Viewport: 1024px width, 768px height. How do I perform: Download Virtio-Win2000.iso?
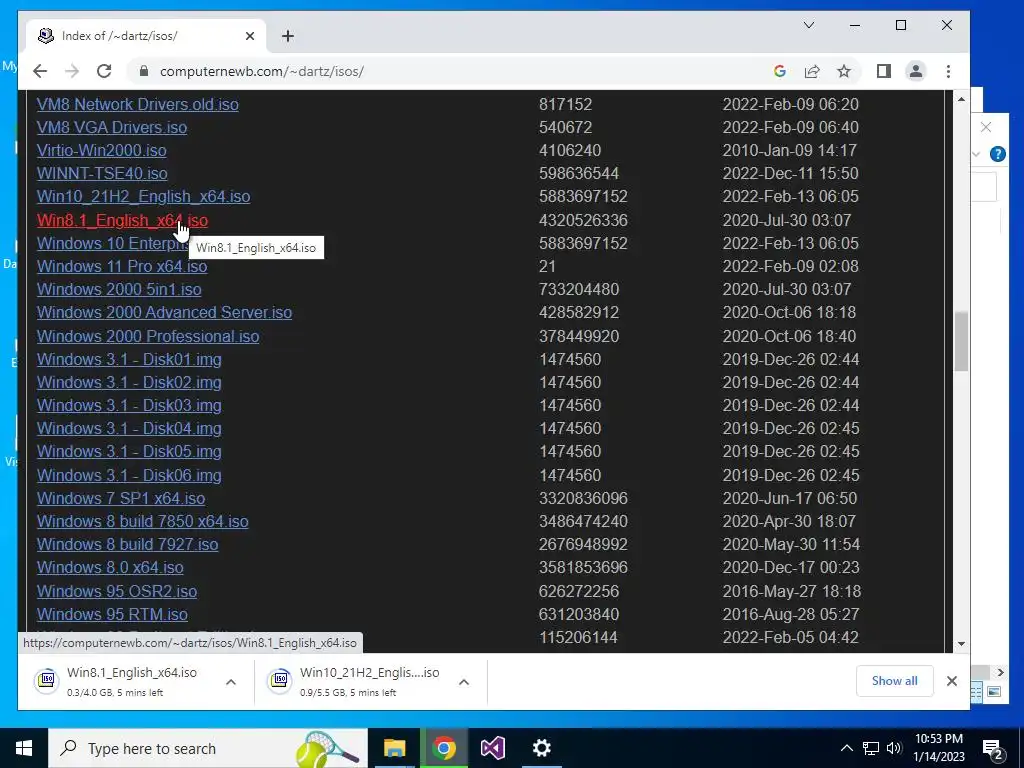click(101, 150)
